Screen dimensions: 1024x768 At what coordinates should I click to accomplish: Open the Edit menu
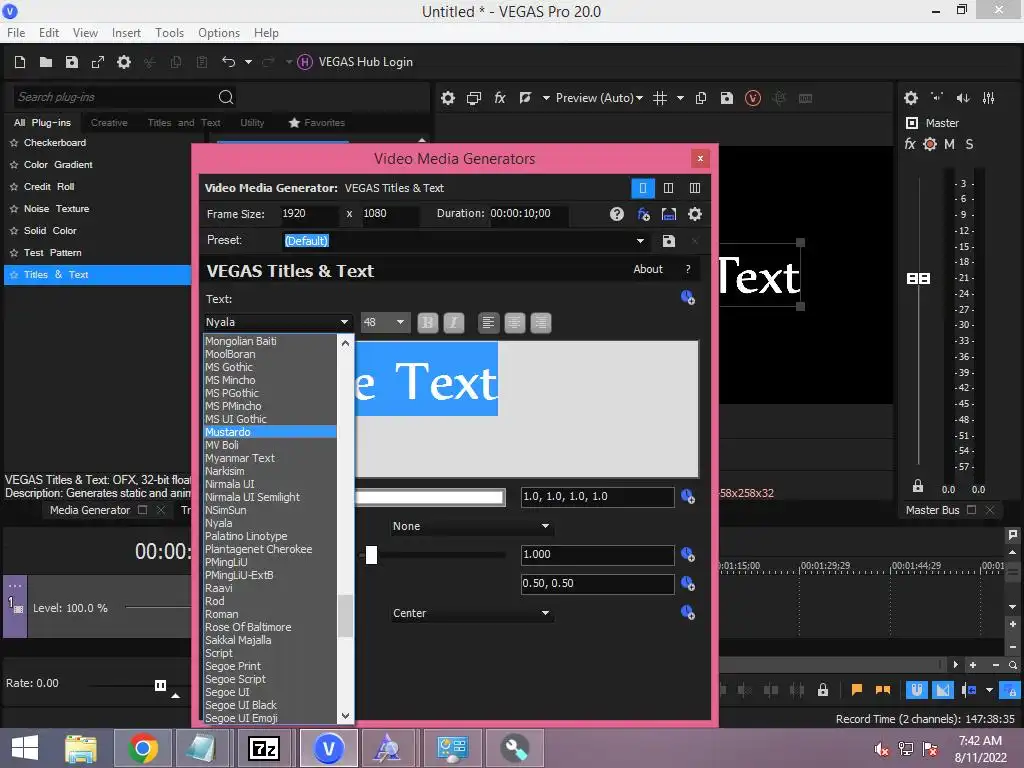tap(49, 33)
